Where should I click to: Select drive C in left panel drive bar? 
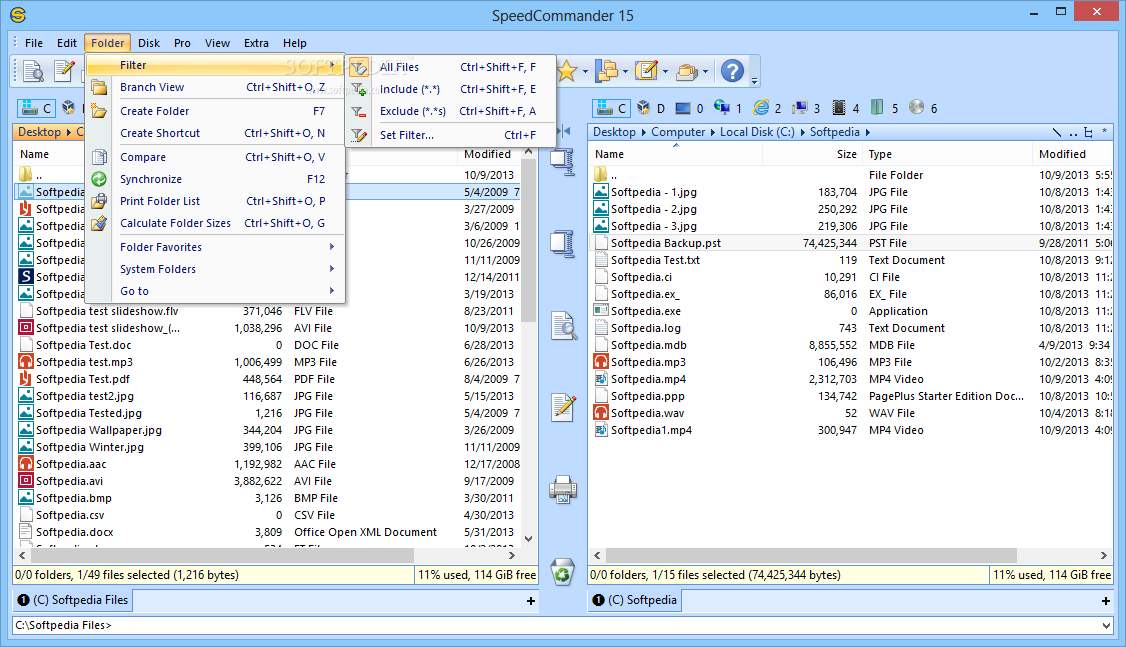point(36,108)
